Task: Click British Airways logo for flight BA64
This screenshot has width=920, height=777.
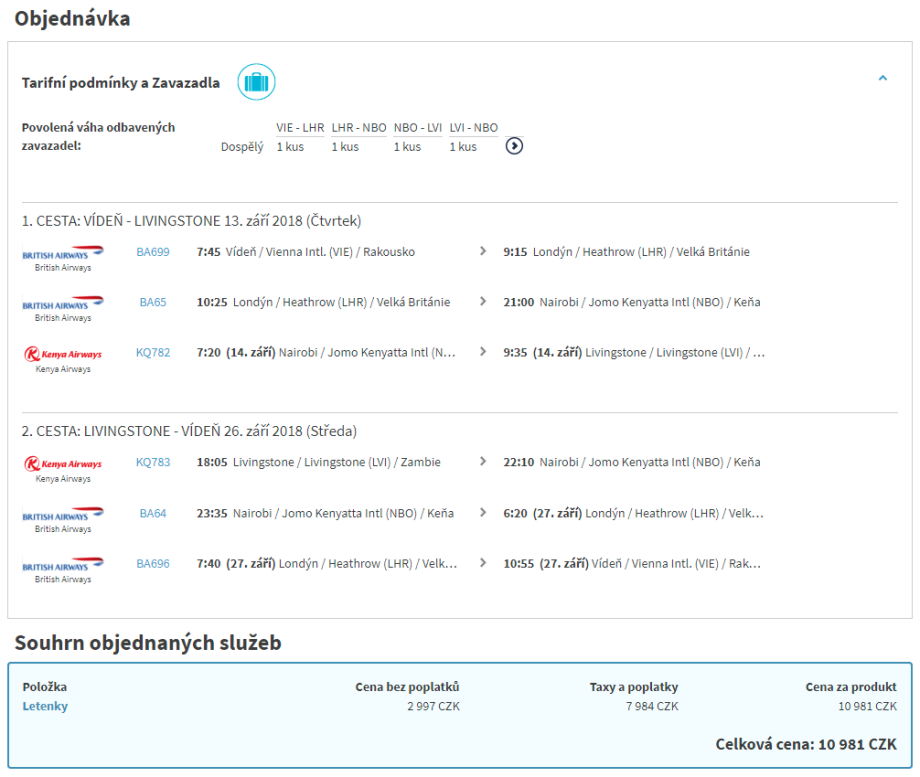Action: (63, 516)
